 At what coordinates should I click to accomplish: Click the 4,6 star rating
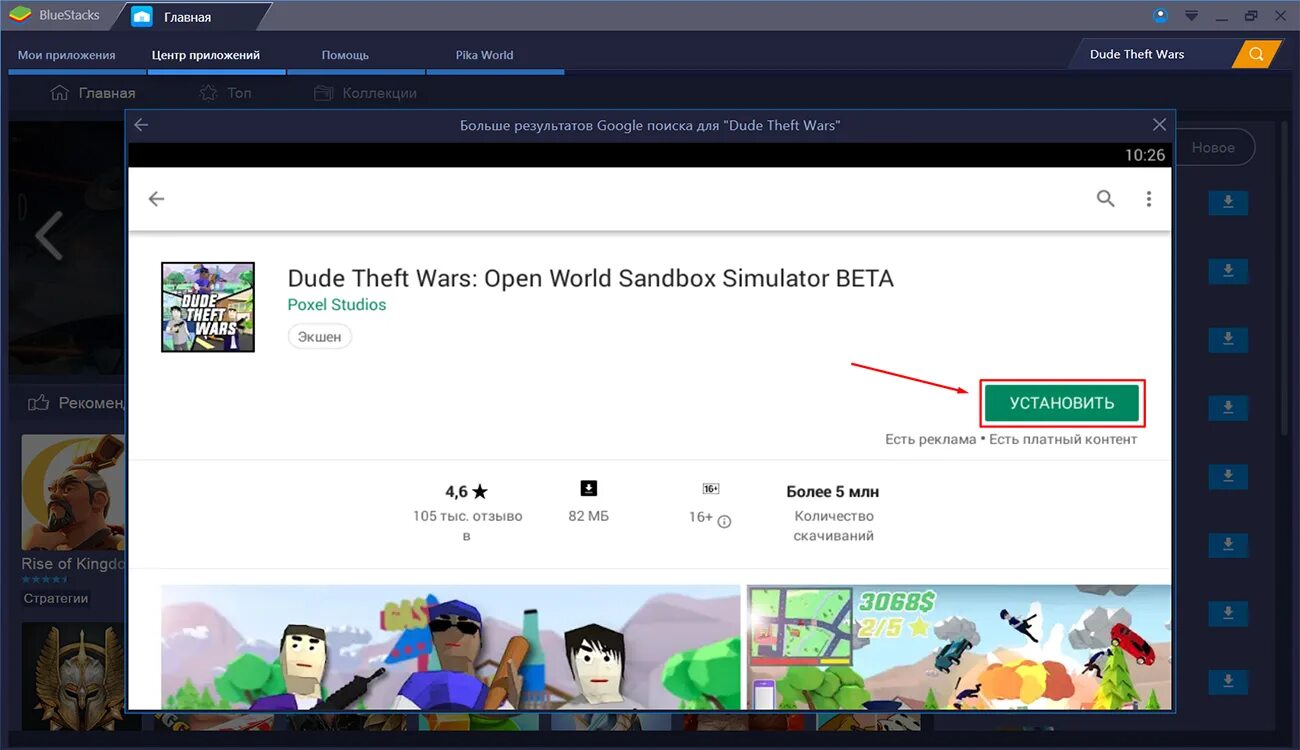click(x=466, y=492)
